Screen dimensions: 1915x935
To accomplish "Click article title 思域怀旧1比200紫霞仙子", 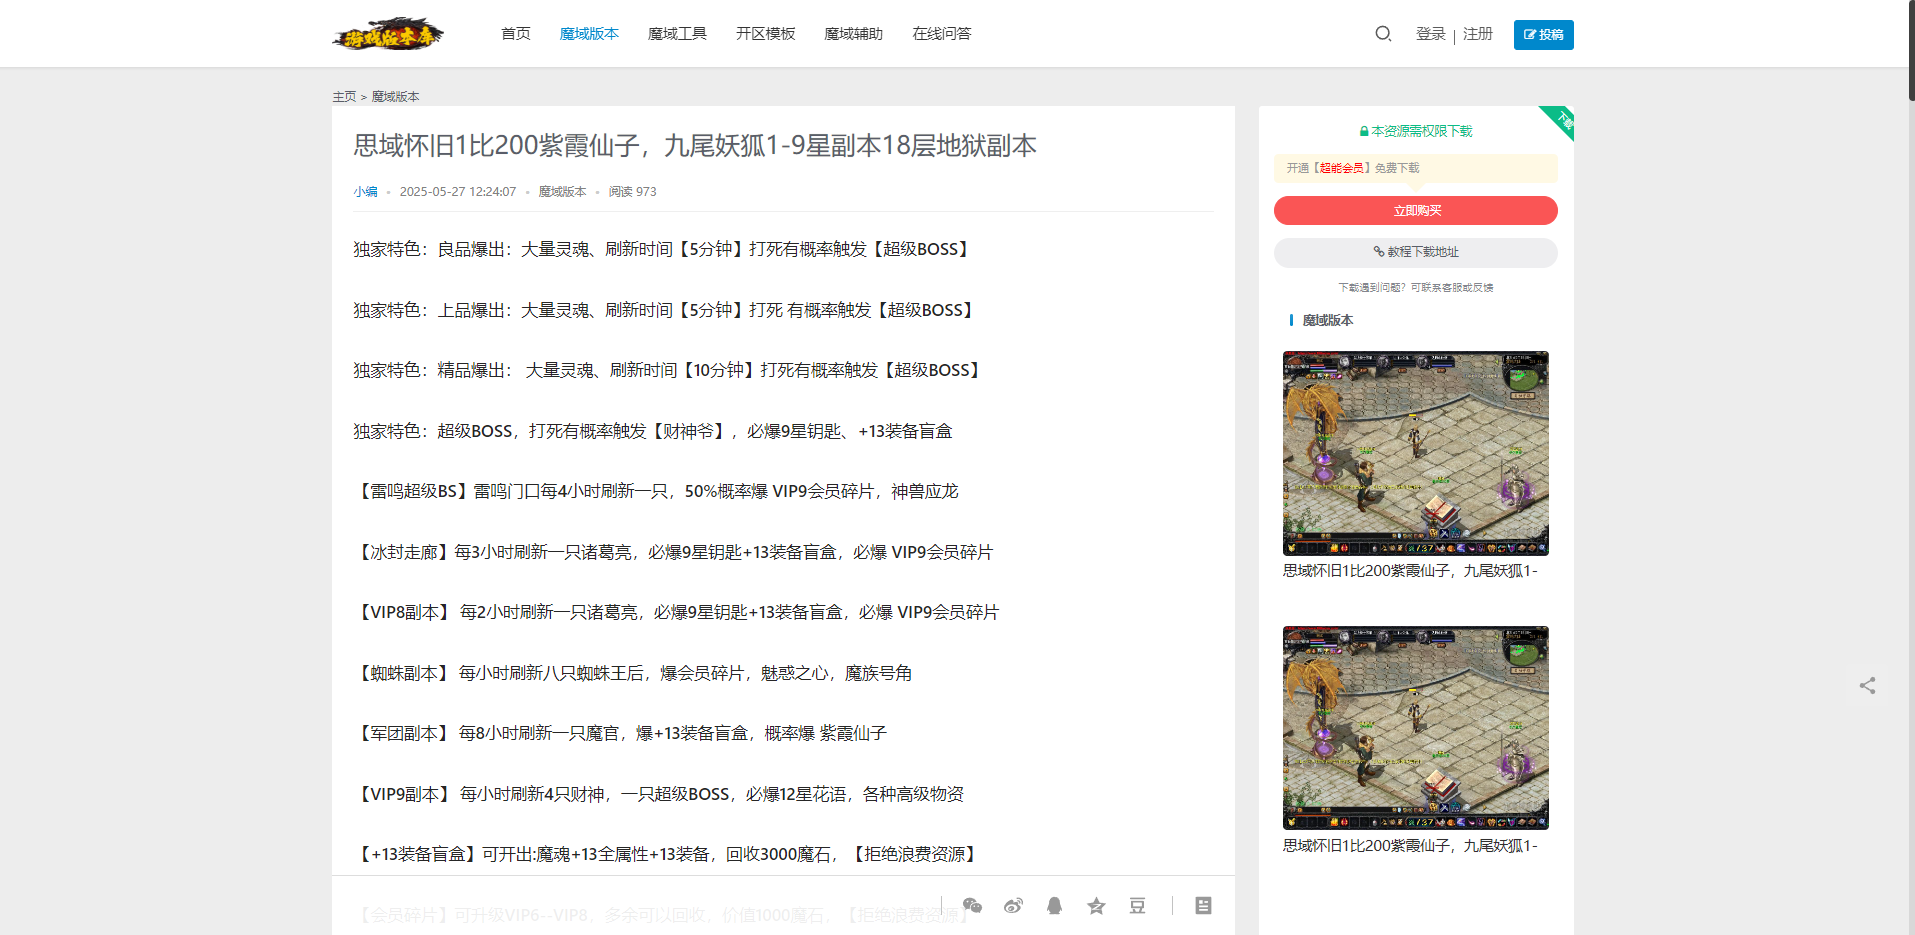I will pos(695,146).
